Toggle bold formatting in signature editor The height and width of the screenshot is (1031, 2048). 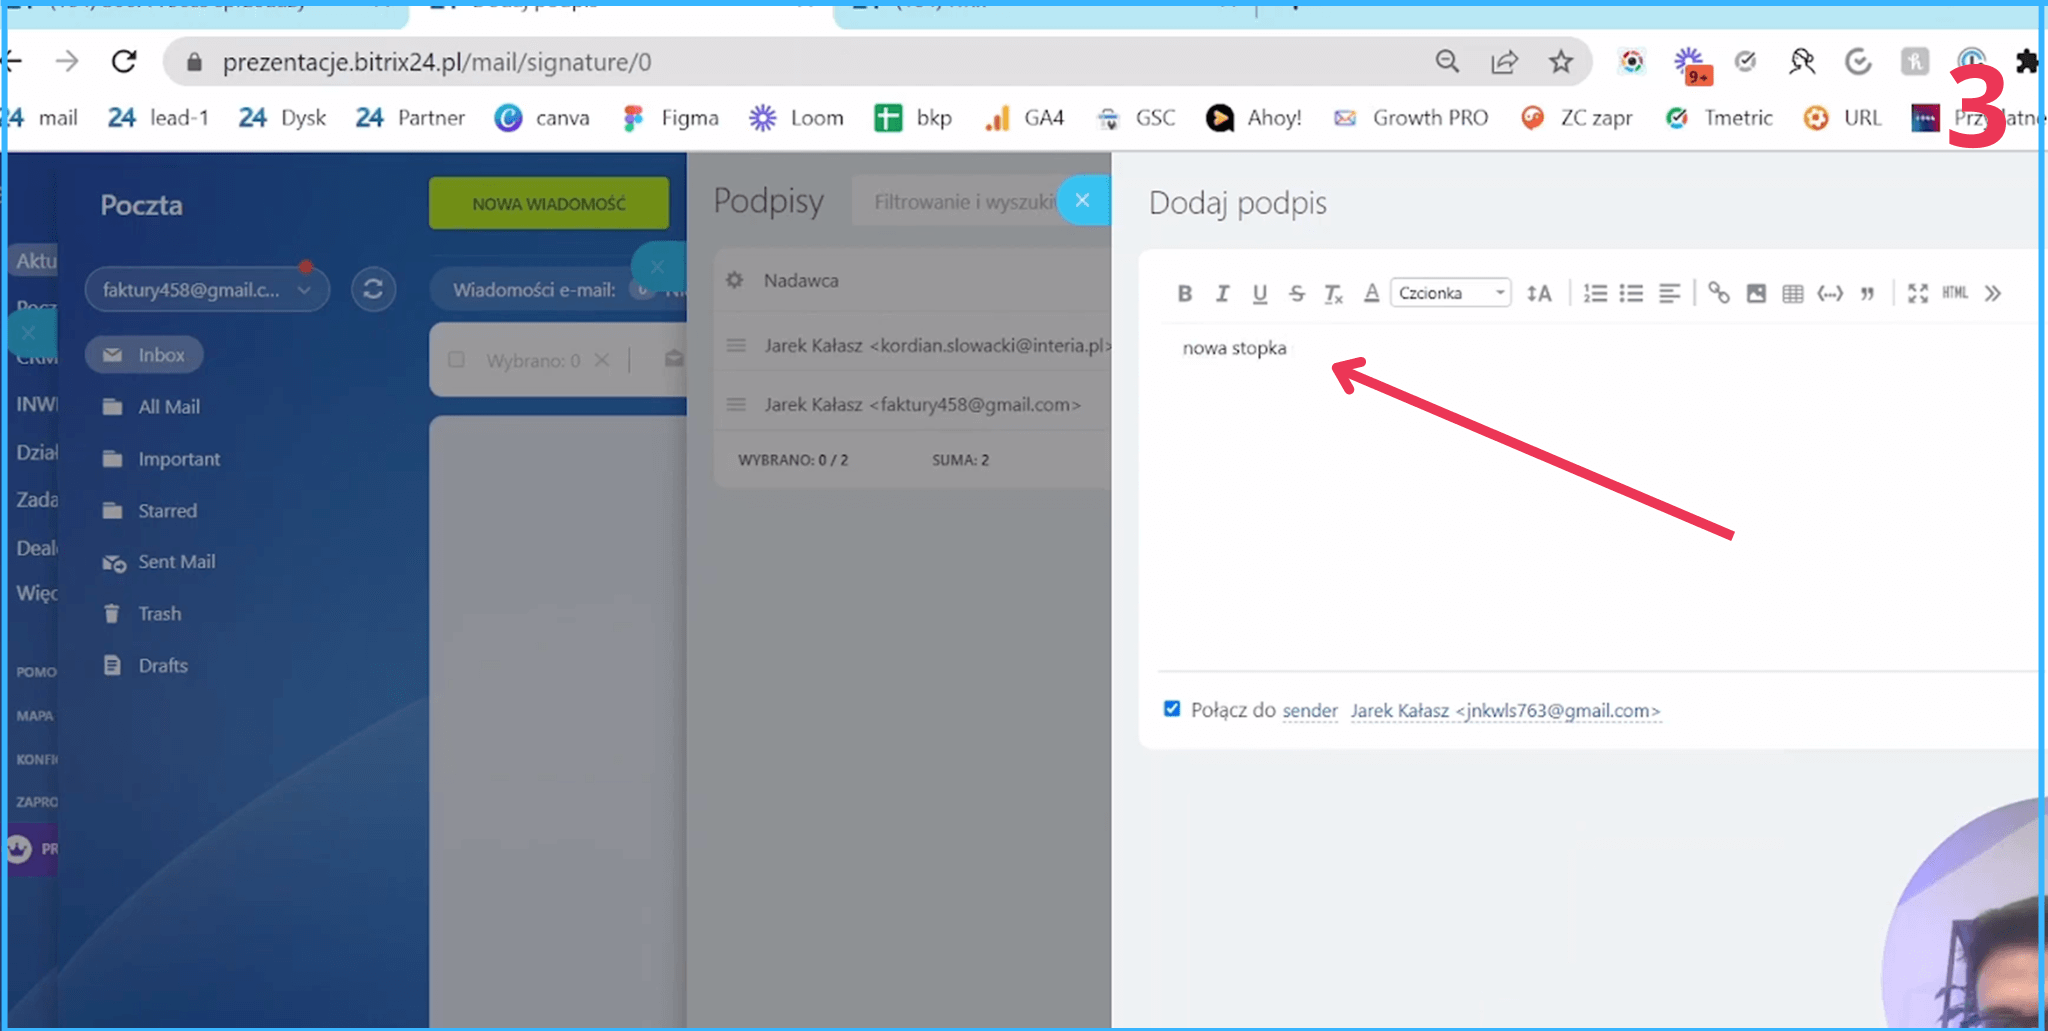tap(1185, 293)
